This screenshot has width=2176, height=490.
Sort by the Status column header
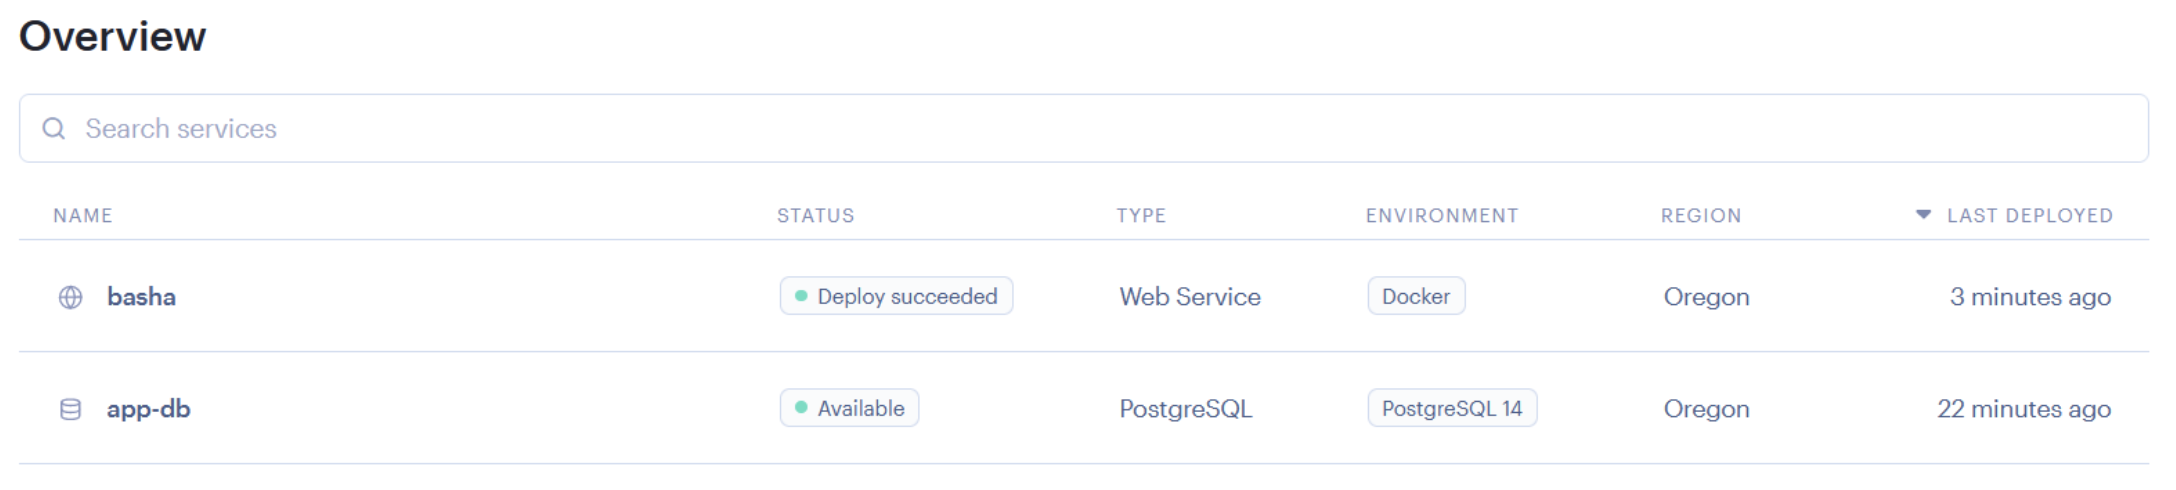pyautogui.click(x=816, y=215)
